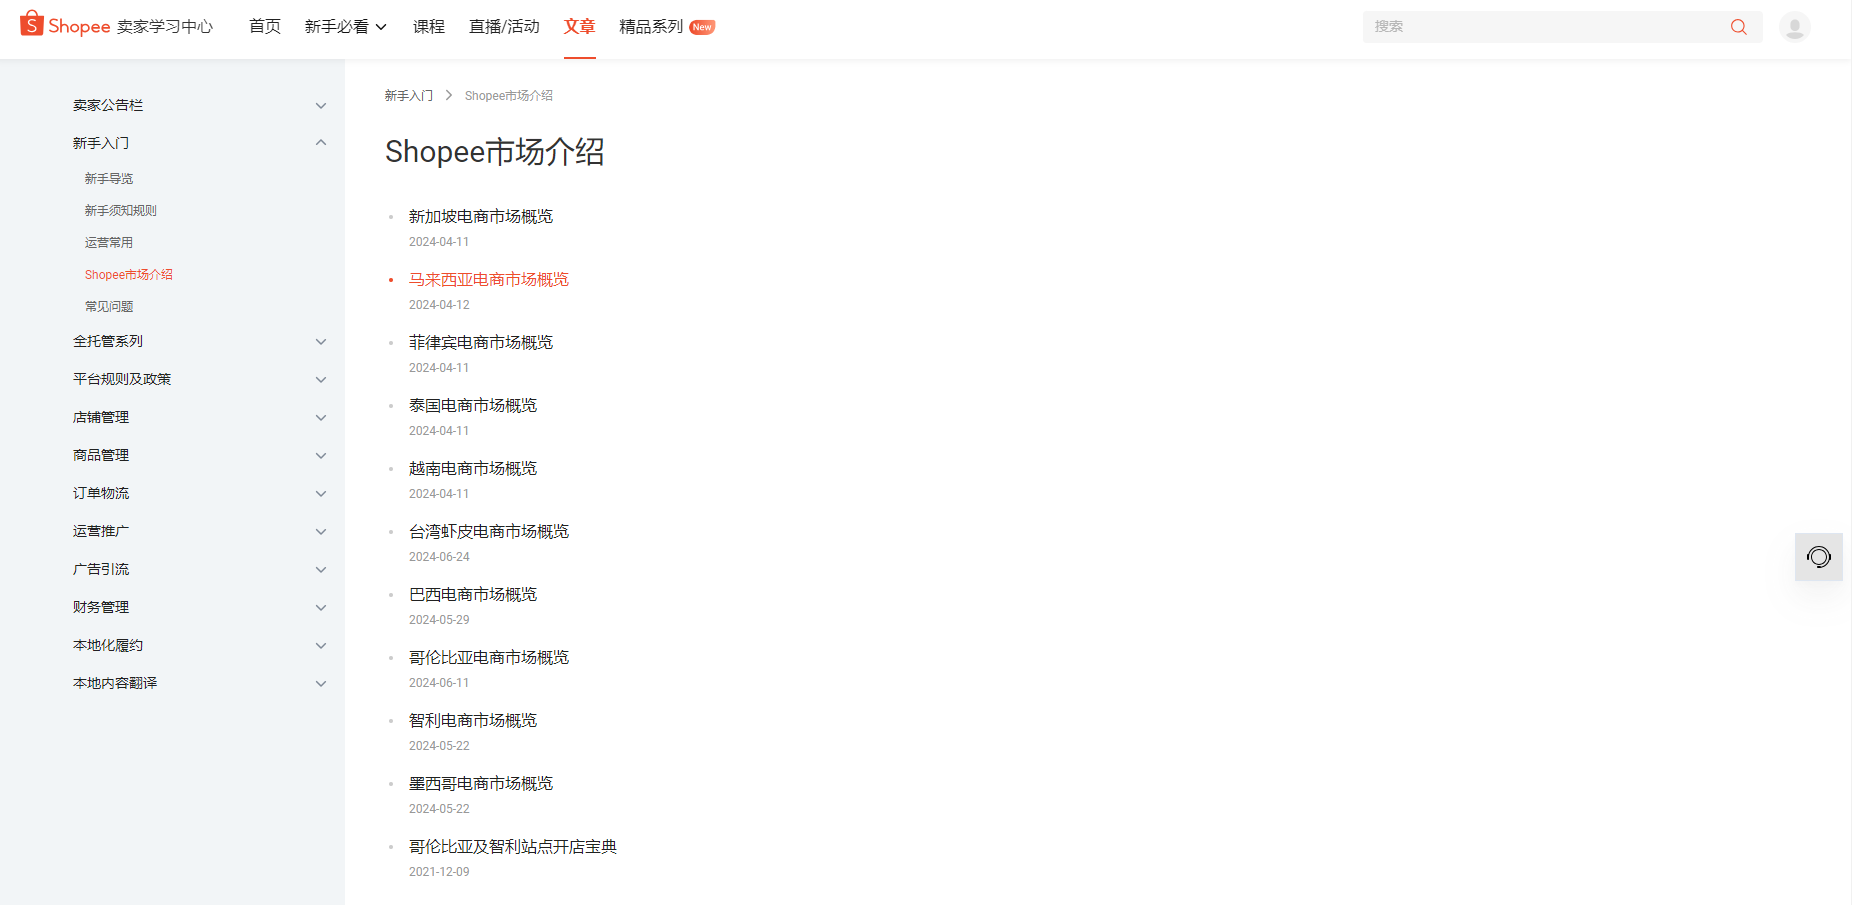Open article 新加坡电商市场概览

tap(481, 216)
